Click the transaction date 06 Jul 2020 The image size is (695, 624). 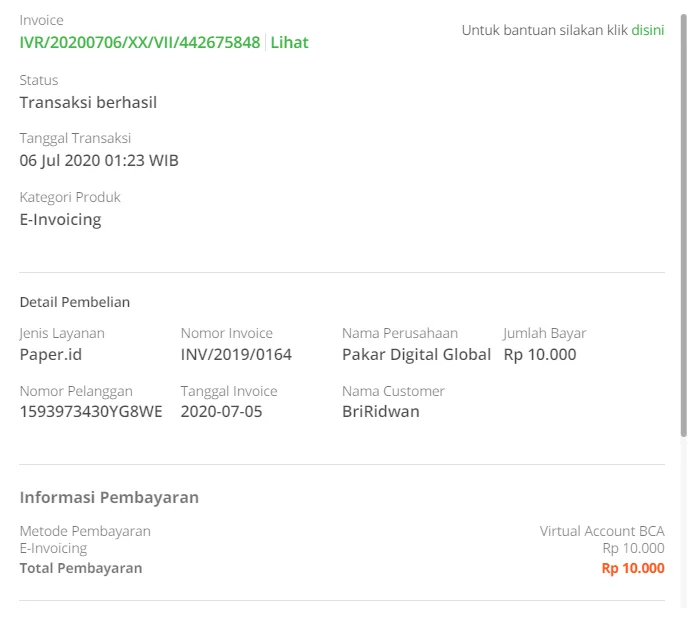click(x=99, y=160)
